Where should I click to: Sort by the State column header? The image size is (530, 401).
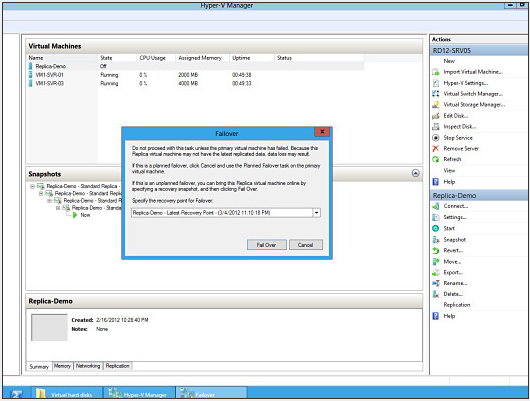[x=118, y=58]
